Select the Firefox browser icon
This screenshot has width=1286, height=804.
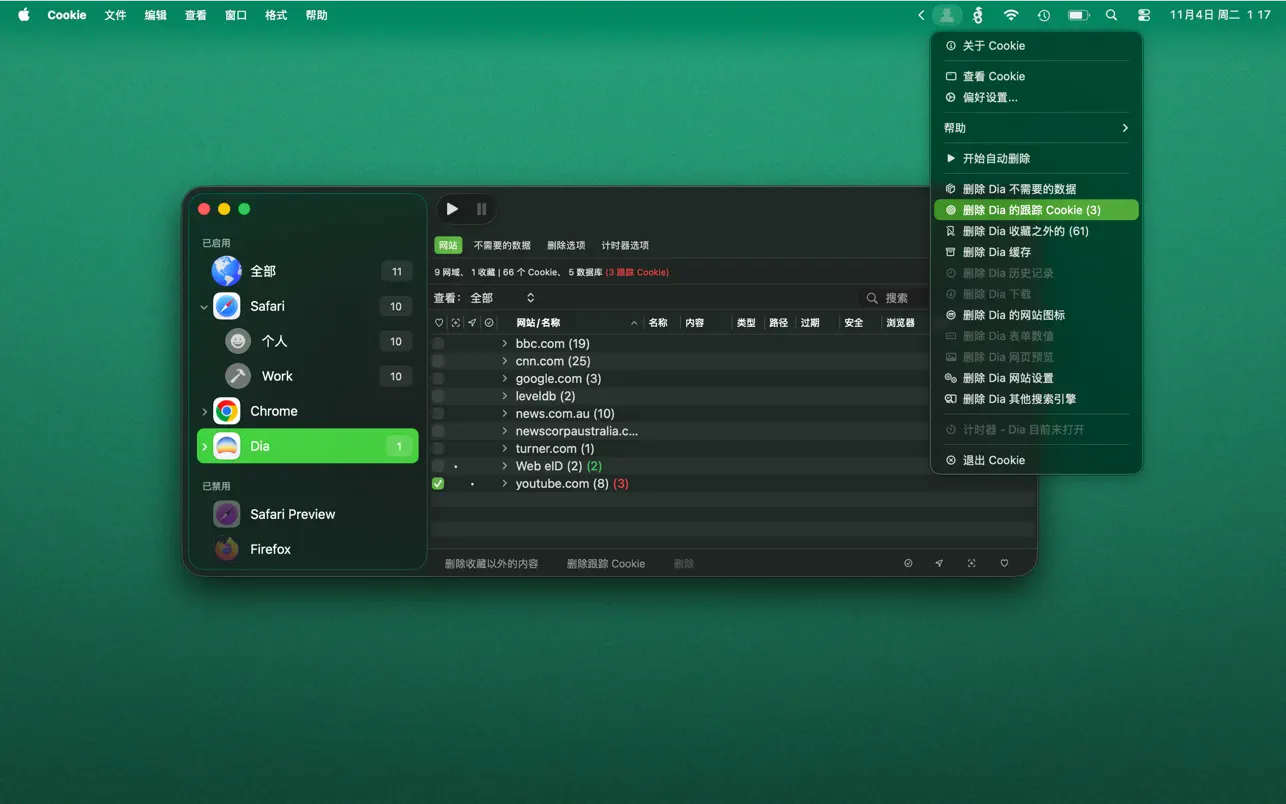click(x=227, y=549)
